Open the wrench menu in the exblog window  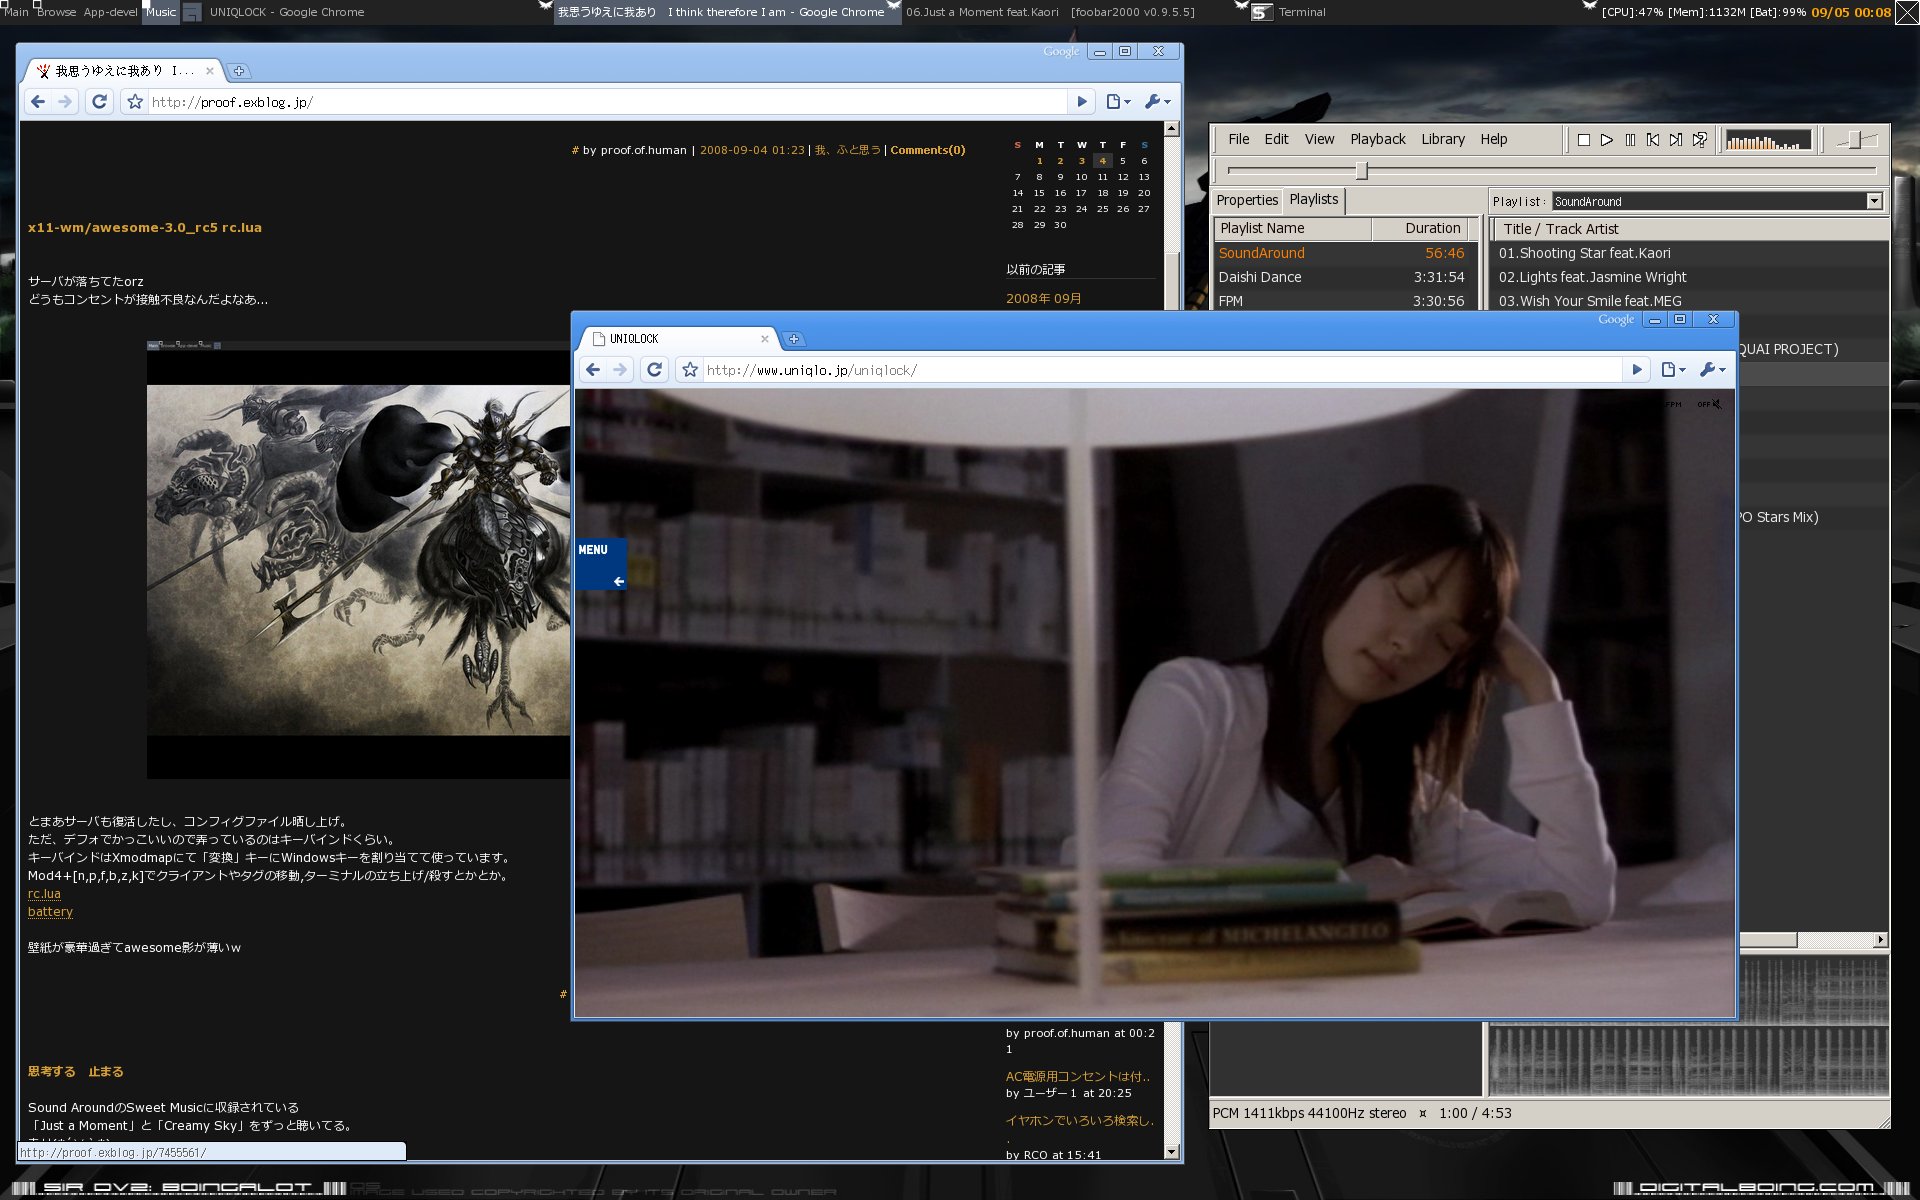click(1157, 102)
